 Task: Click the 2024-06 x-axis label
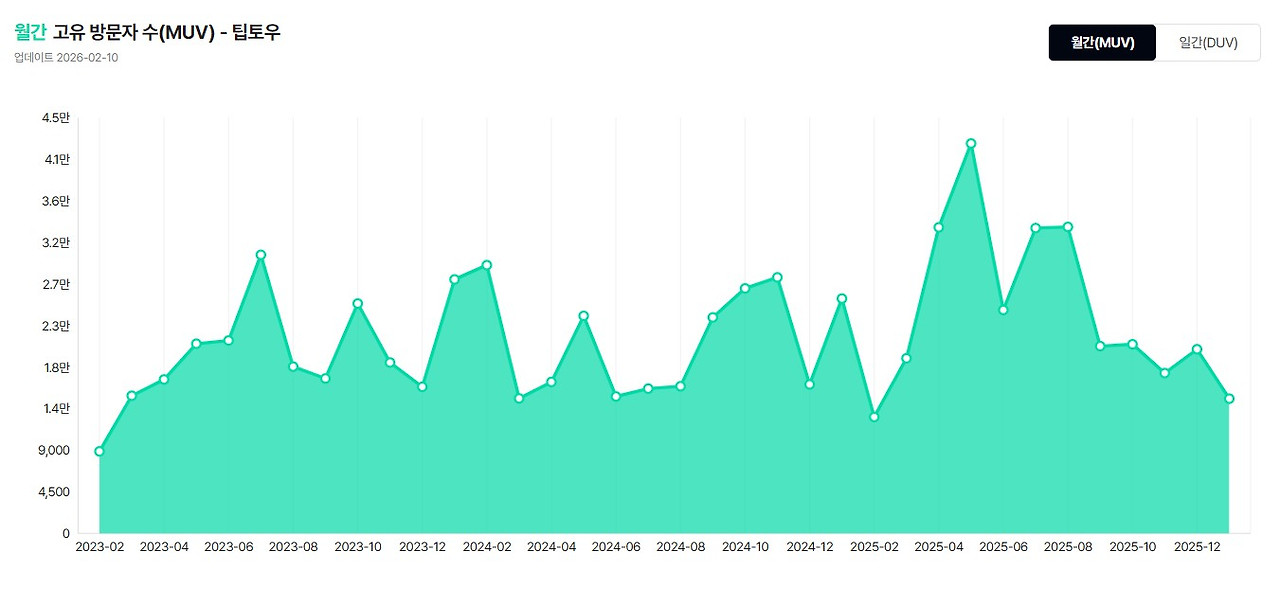click(616, 547)
